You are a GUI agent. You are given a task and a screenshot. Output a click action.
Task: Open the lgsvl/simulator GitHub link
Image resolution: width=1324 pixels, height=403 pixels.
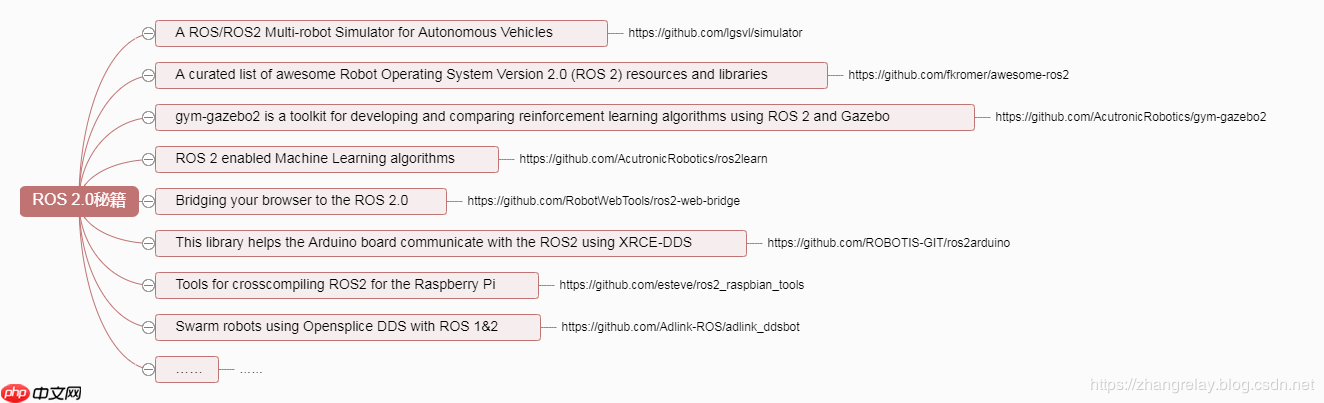pos(715,33)
